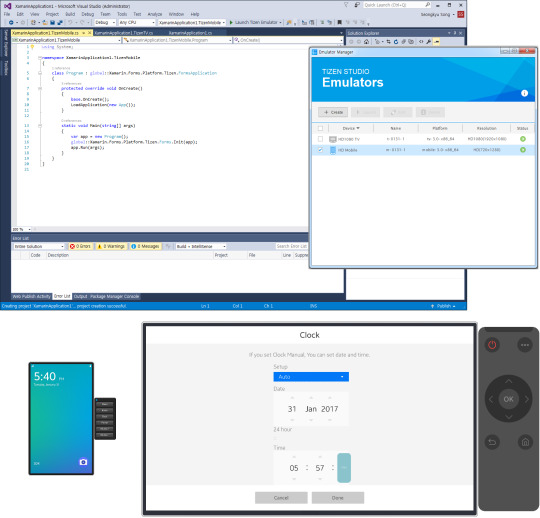The image size is (540, 518).
Task: Click the Search Error List input field
Action: [291, 246]
